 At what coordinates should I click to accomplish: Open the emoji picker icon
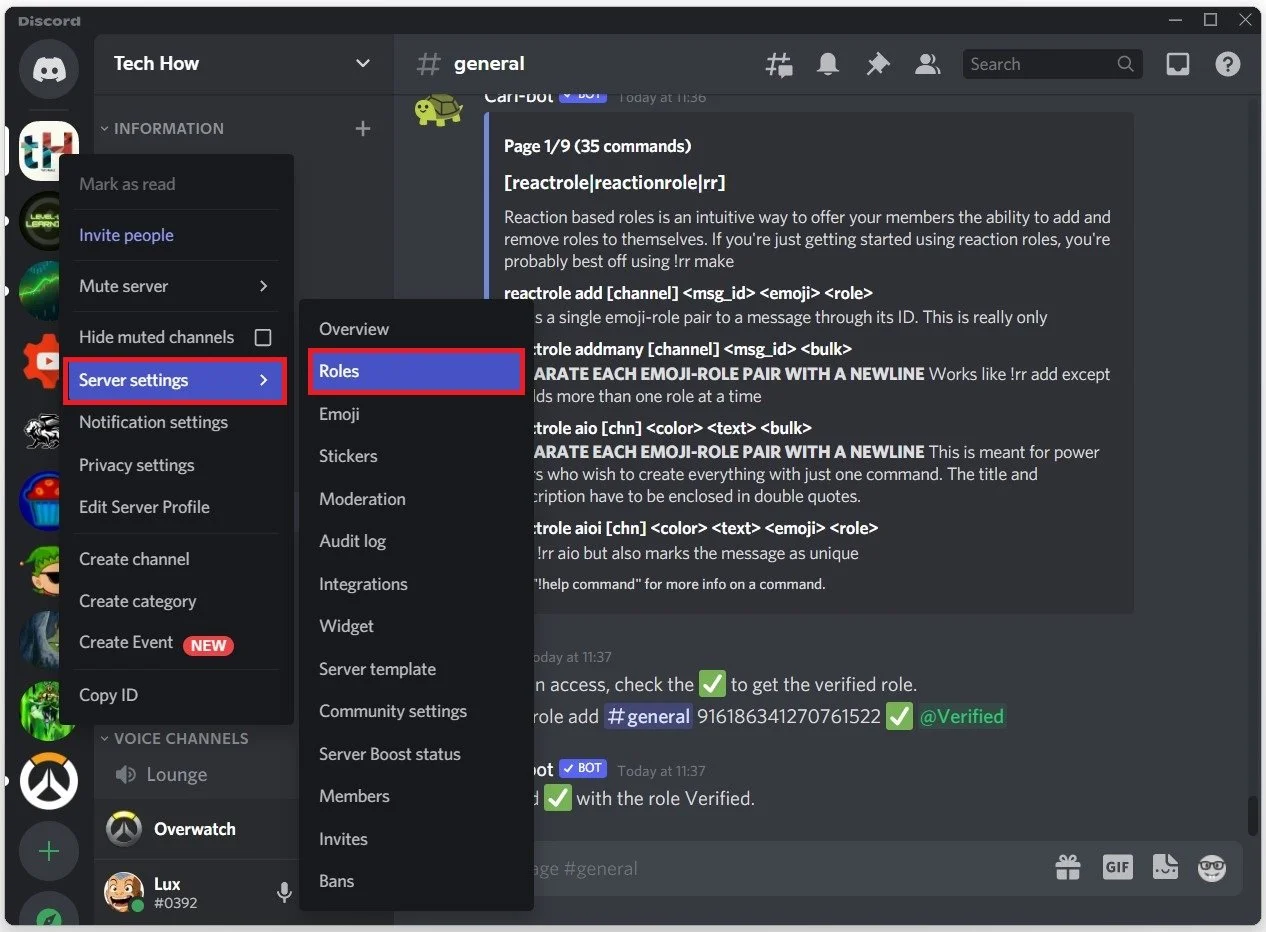point(1212,867)
